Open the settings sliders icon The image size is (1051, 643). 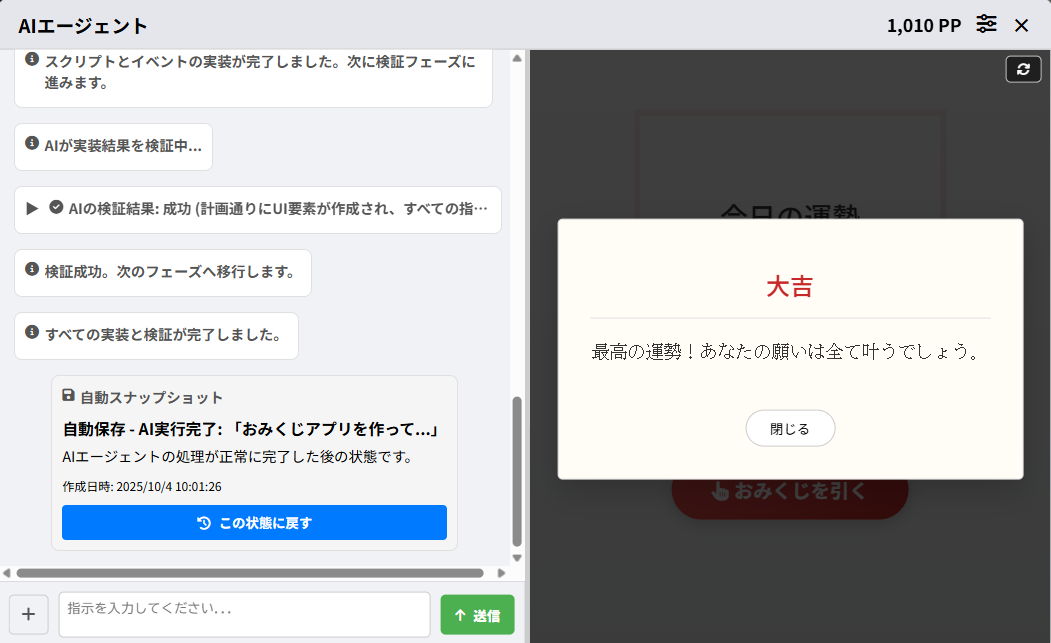coord(987,25)
